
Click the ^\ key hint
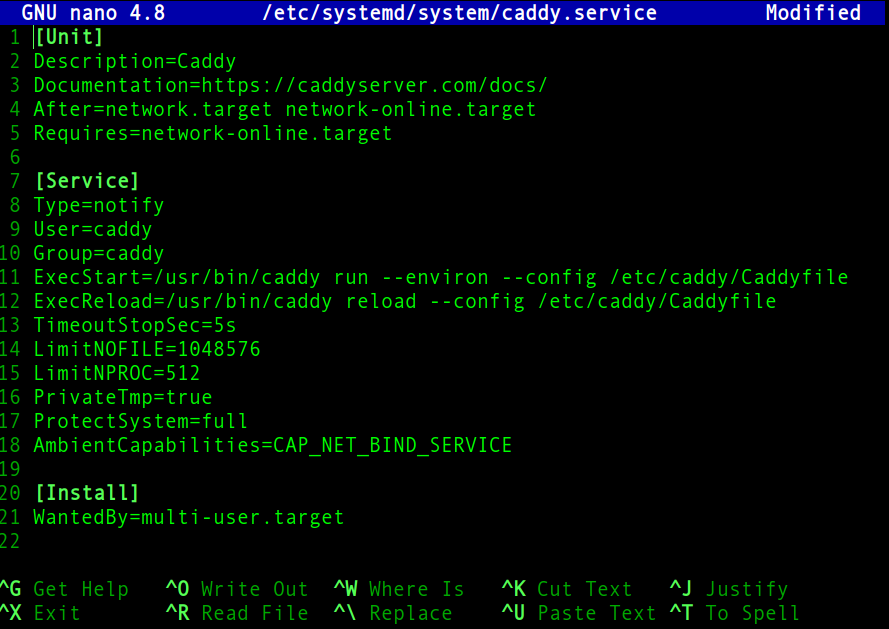point(345,613)
